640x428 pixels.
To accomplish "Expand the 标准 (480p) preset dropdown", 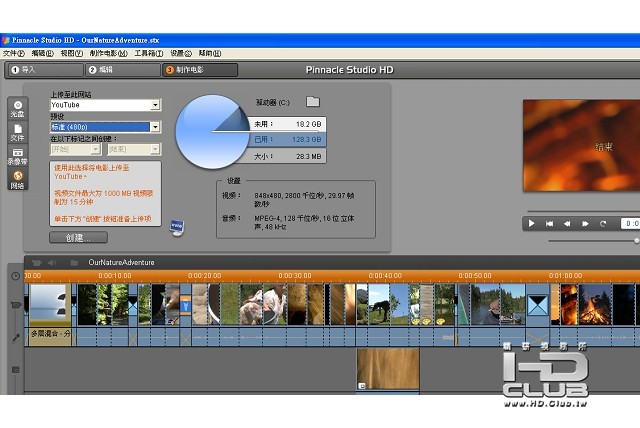I will pos(155,127).
